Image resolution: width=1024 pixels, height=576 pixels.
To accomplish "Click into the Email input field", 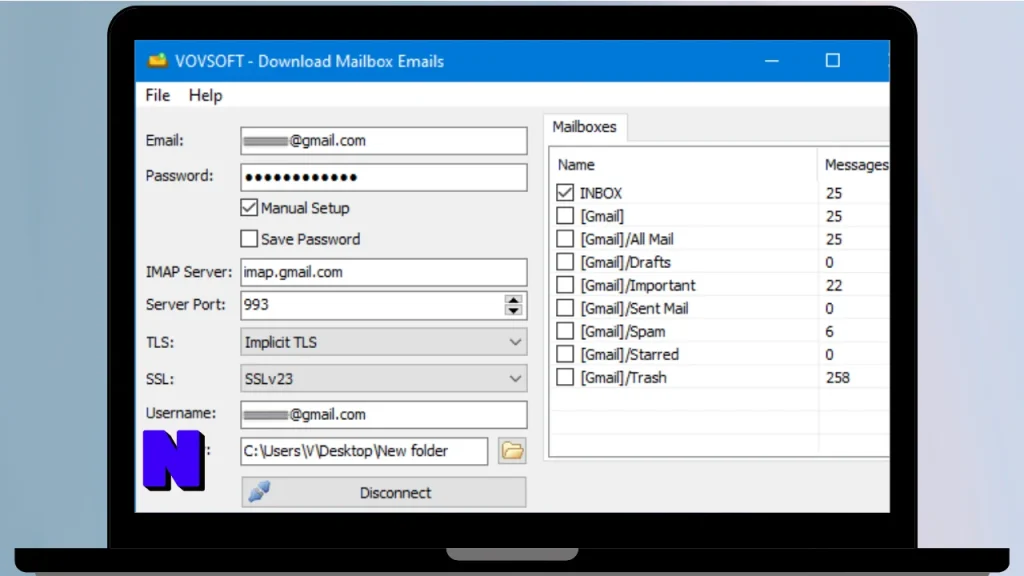I will click(383, 140).
